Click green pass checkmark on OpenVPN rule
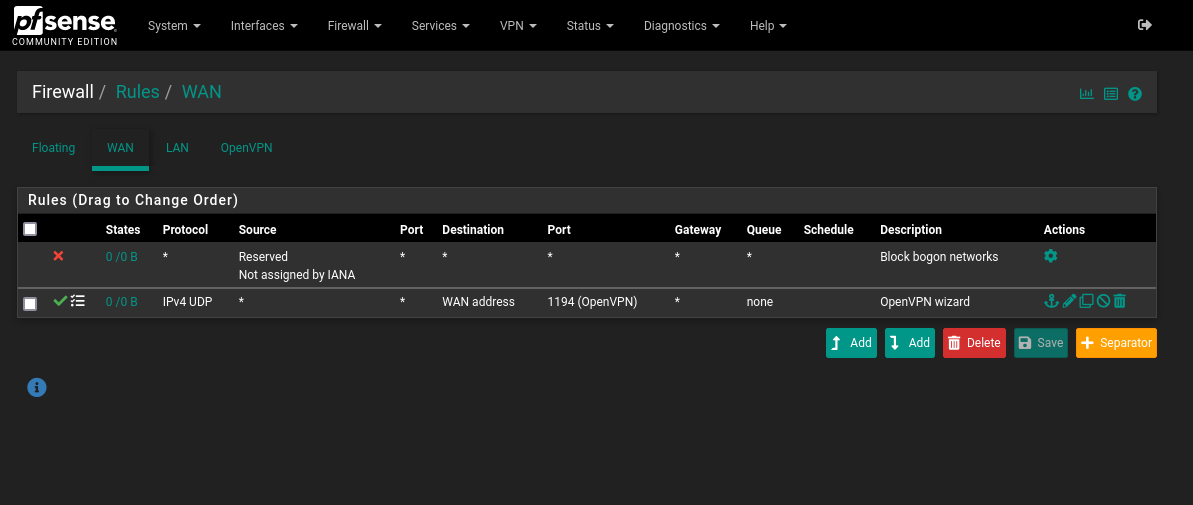The height and width of the screenshot is (505, 1193). pos(60,301)
